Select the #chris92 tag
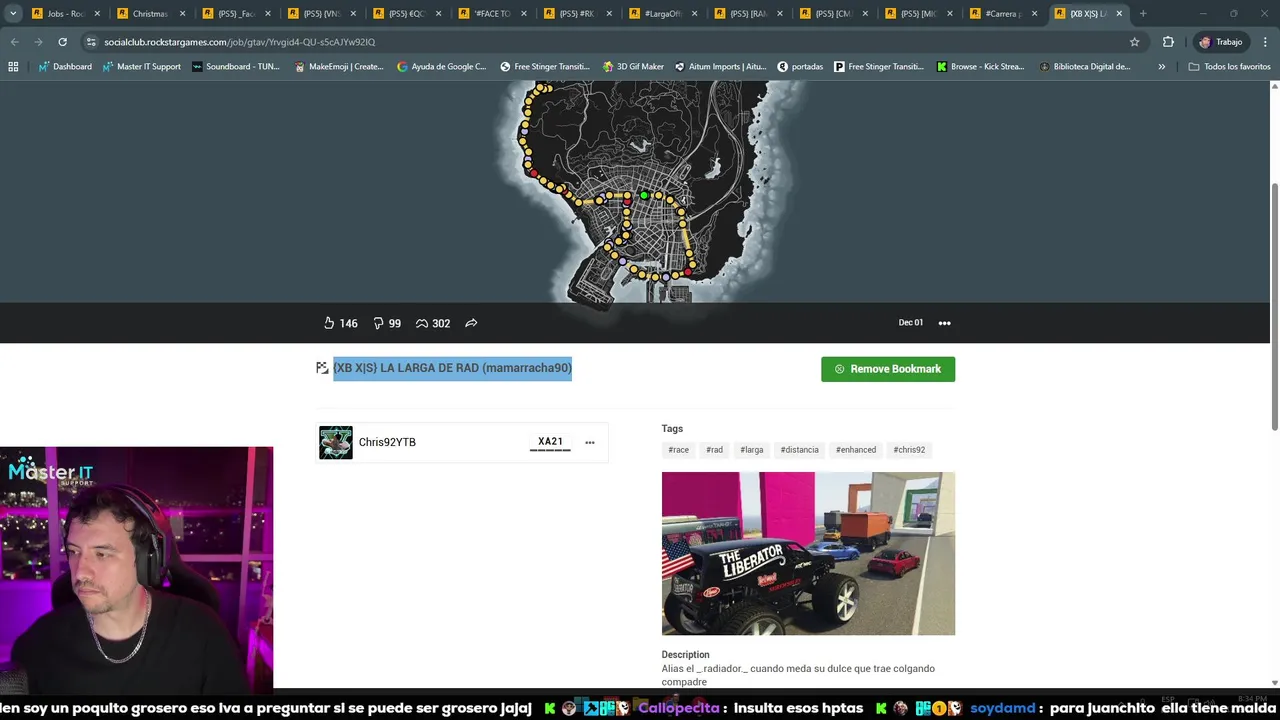 [x=909, y=450]
